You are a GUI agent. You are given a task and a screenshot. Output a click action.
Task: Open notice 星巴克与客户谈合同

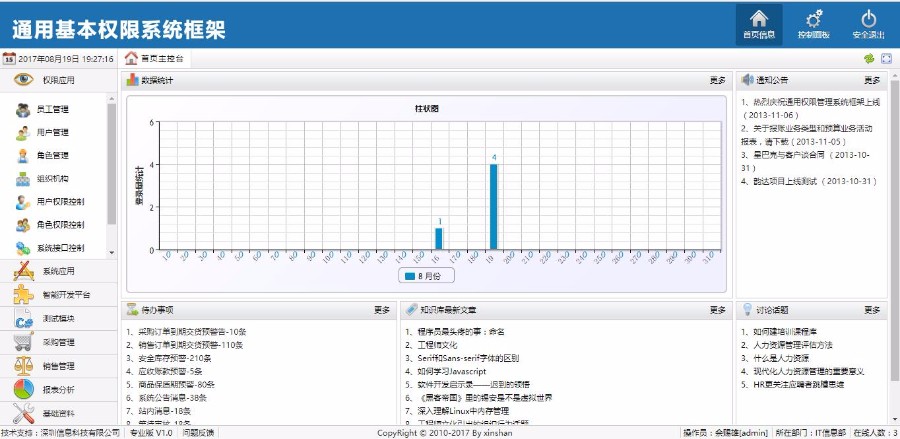(x=805, y=161)
